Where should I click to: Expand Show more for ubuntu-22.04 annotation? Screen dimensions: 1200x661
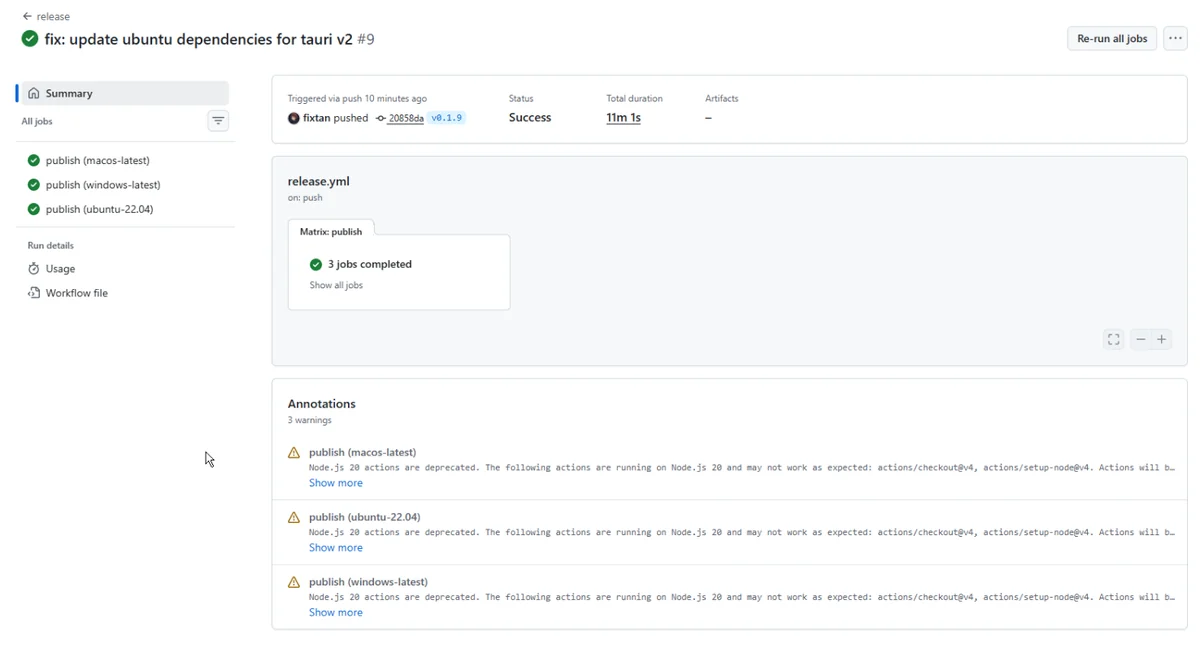click(x=335, y=548)
